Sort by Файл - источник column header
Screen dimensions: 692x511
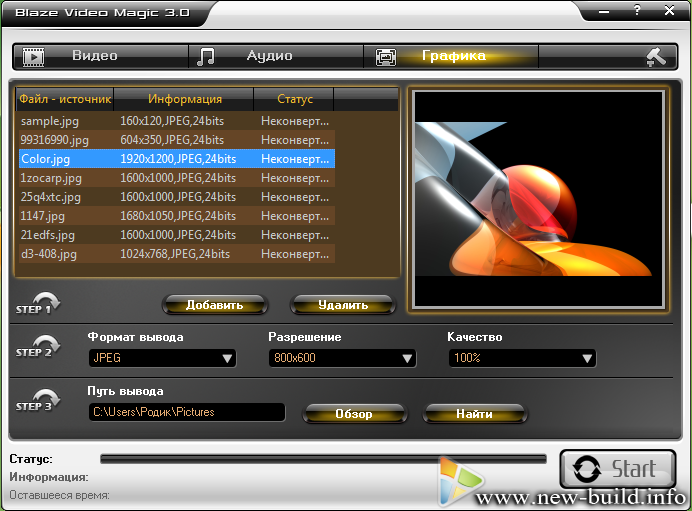[65, 99]
